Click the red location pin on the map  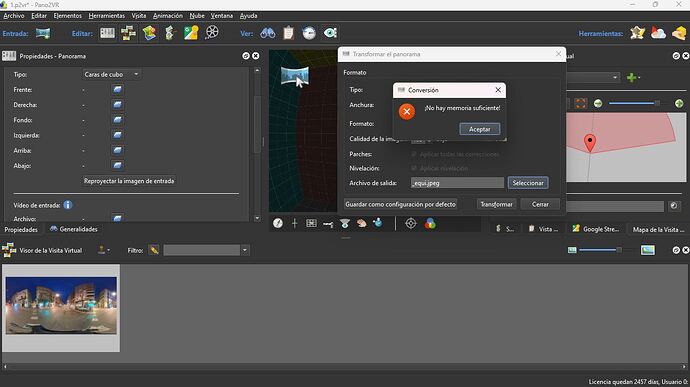(590, 143)
